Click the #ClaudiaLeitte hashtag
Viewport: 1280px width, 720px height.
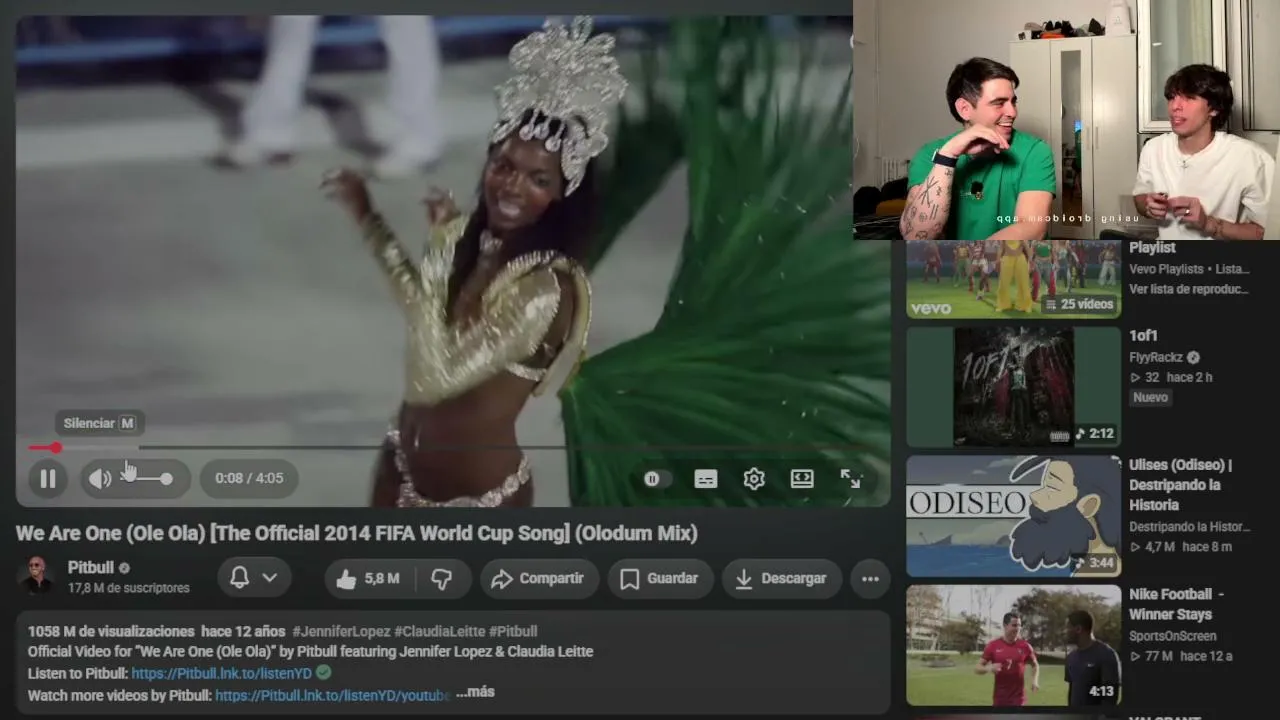point(439,631)
